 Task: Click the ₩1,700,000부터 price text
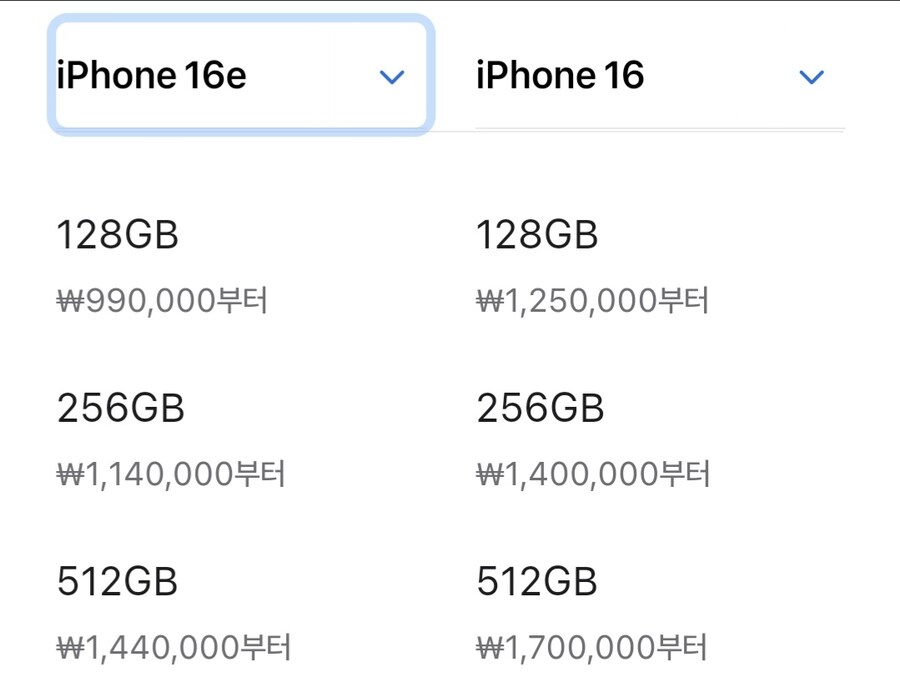(x=592, y=647)
